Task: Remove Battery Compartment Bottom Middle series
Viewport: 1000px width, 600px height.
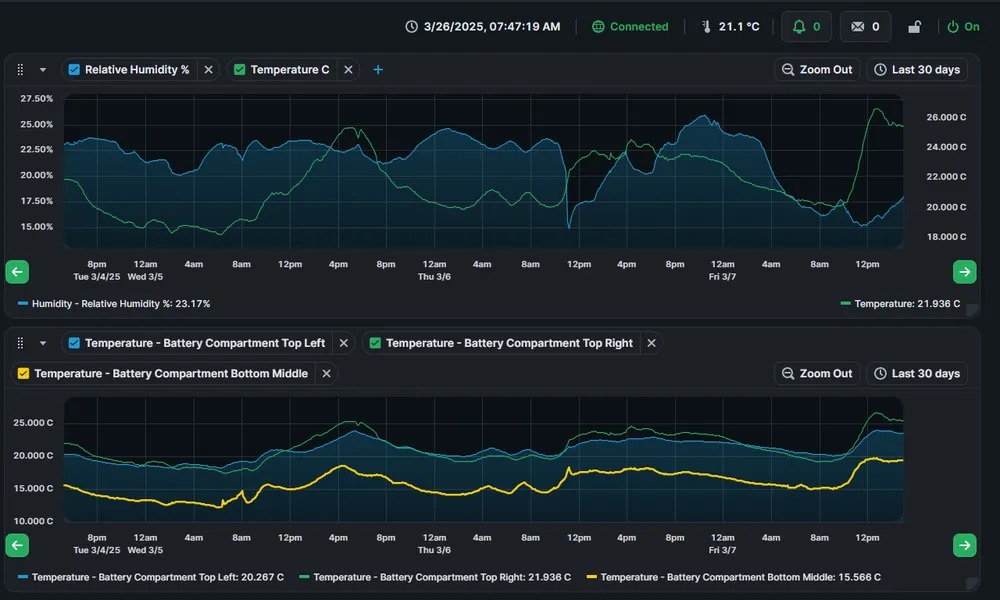Action: click(327, 374)
